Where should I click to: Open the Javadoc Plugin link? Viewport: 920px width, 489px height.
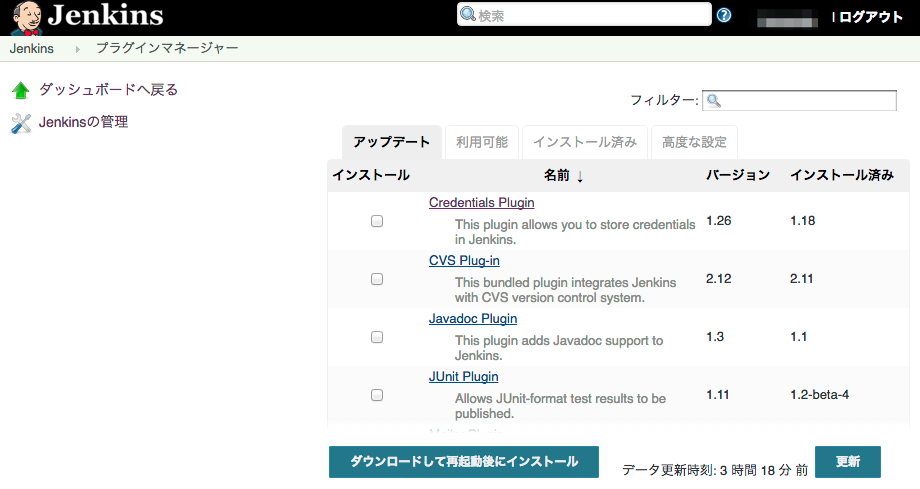[473, 319]
